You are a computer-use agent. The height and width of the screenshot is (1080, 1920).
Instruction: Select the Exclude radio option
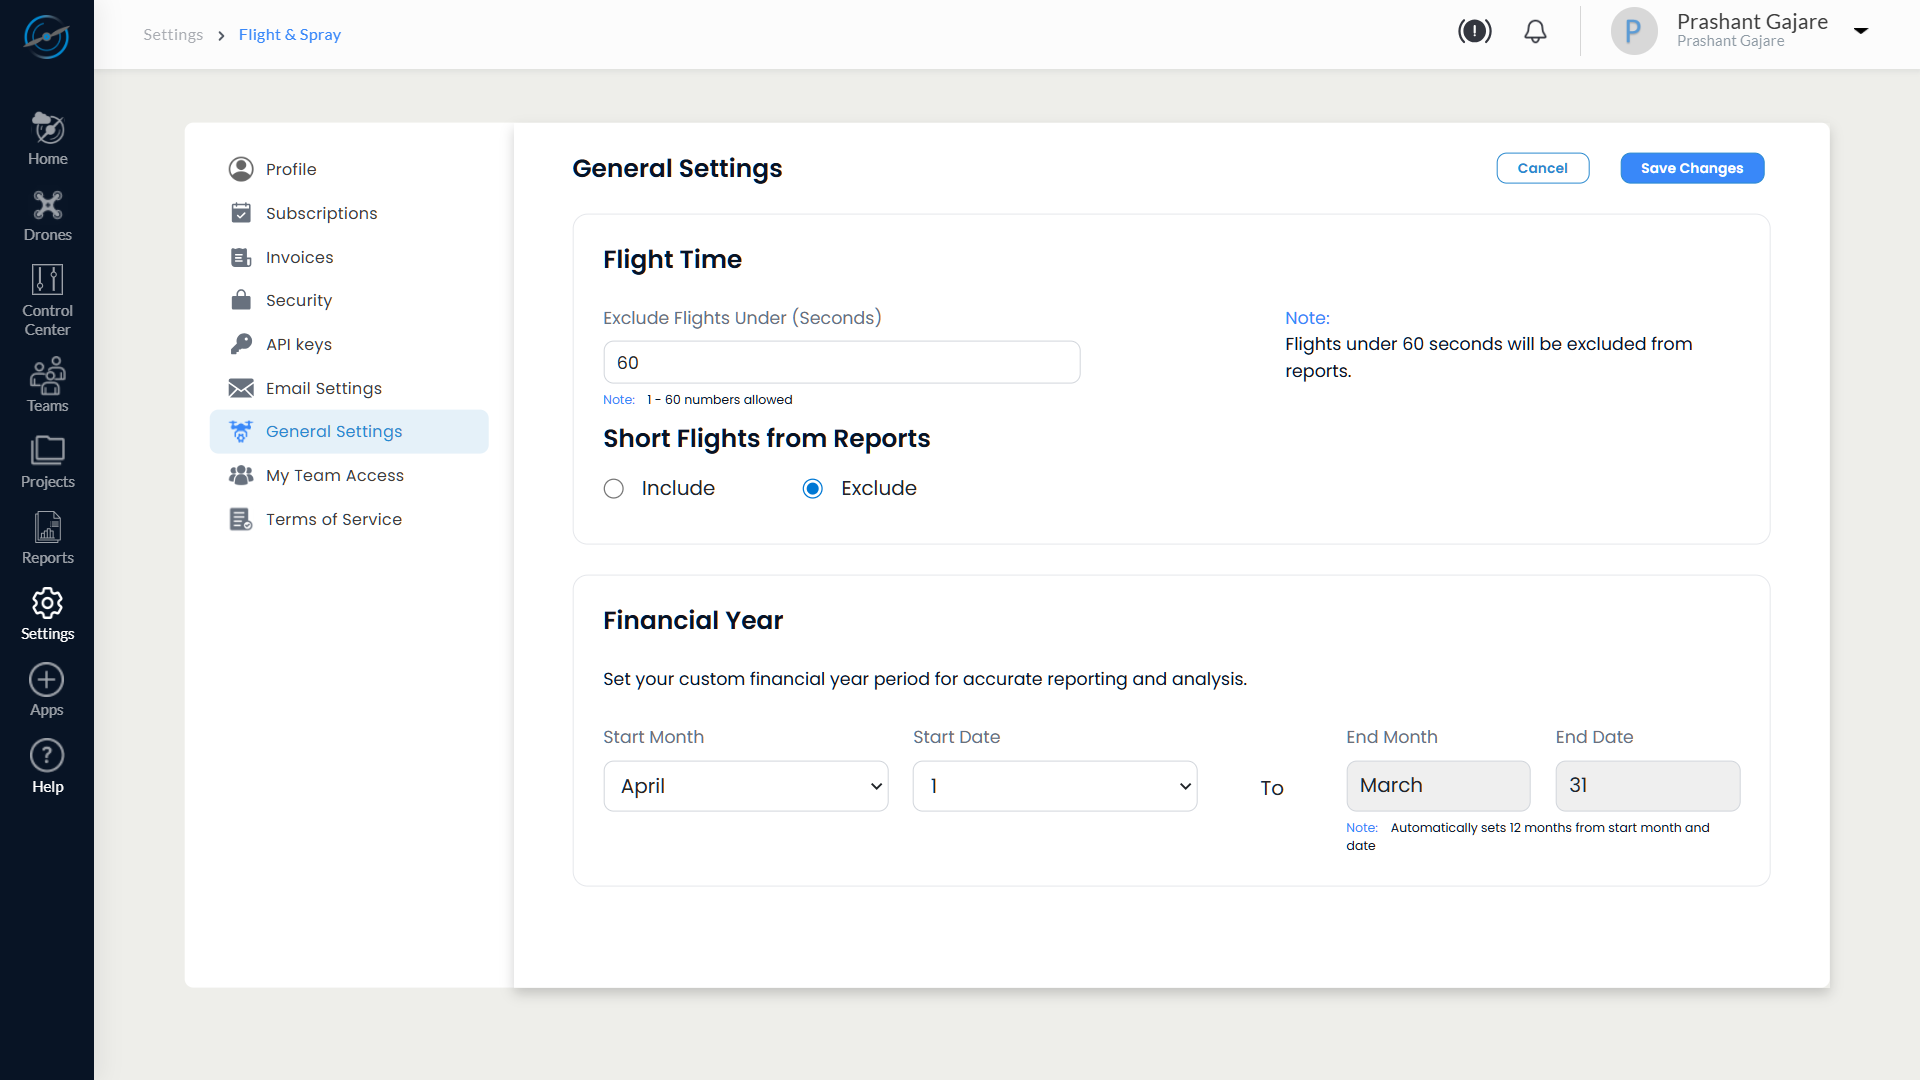click(x=813, y=488)
